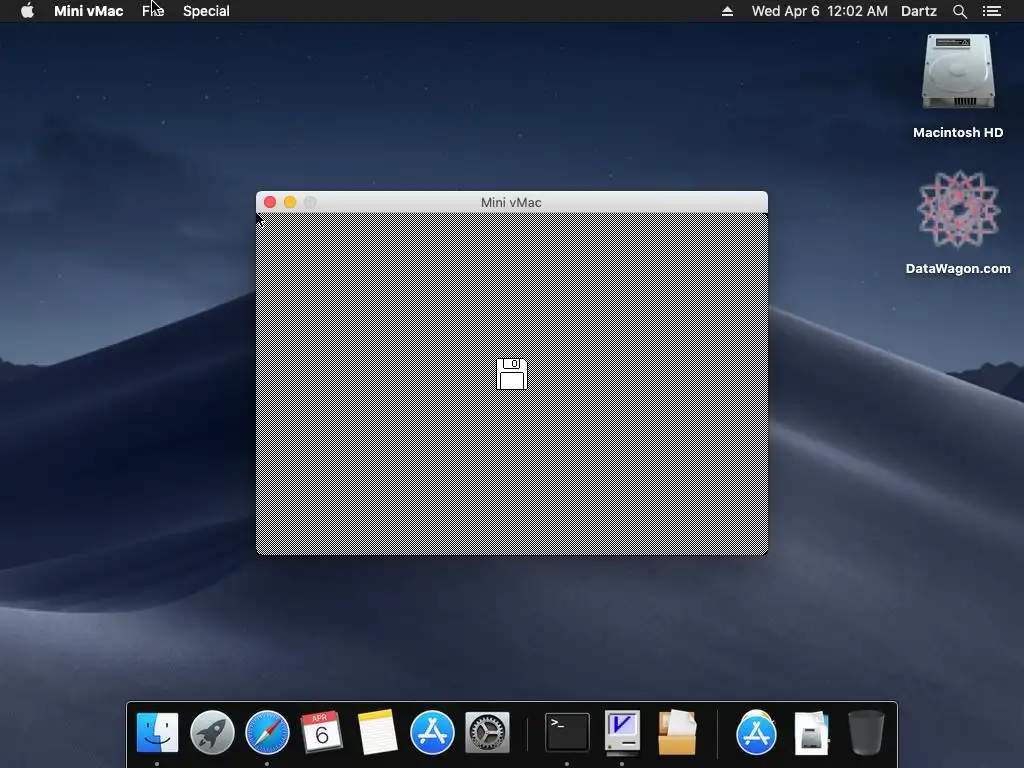Click the eject icon in menu bar
This screenshot has width=1024, height=768.
pyautogui.click(x=727, y=11)
